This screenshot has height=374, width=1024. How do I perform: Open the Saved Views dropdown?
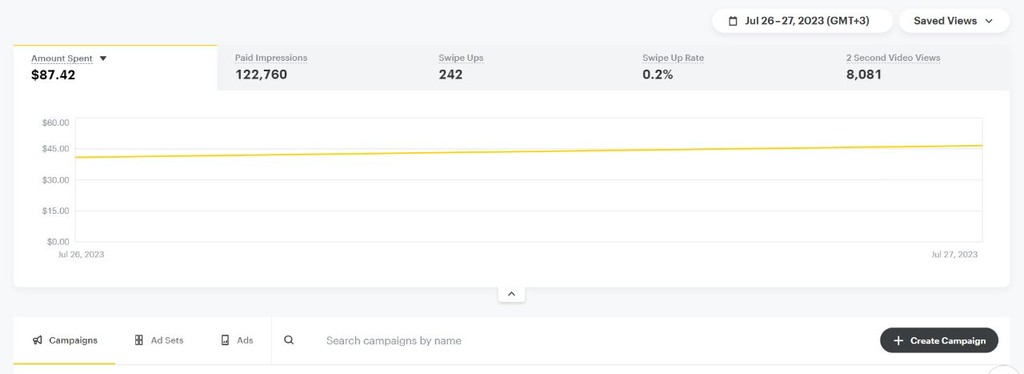pos(954,21)
